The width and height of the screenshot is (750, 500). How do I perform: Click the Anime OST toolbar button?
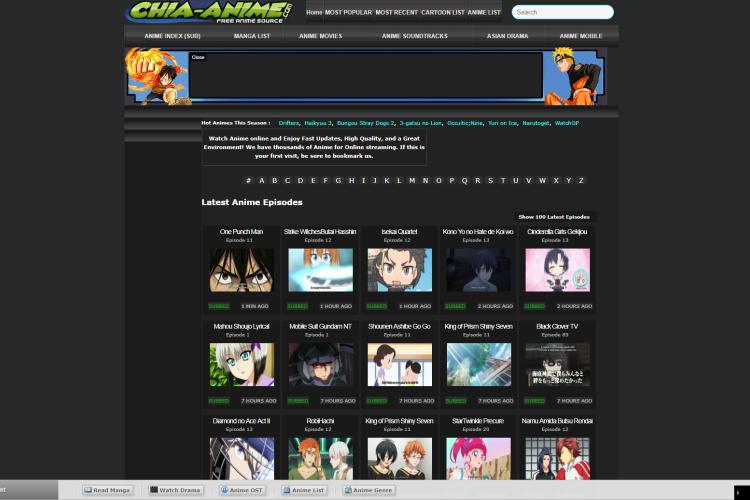pyautogui.click(x=242, y=490)
